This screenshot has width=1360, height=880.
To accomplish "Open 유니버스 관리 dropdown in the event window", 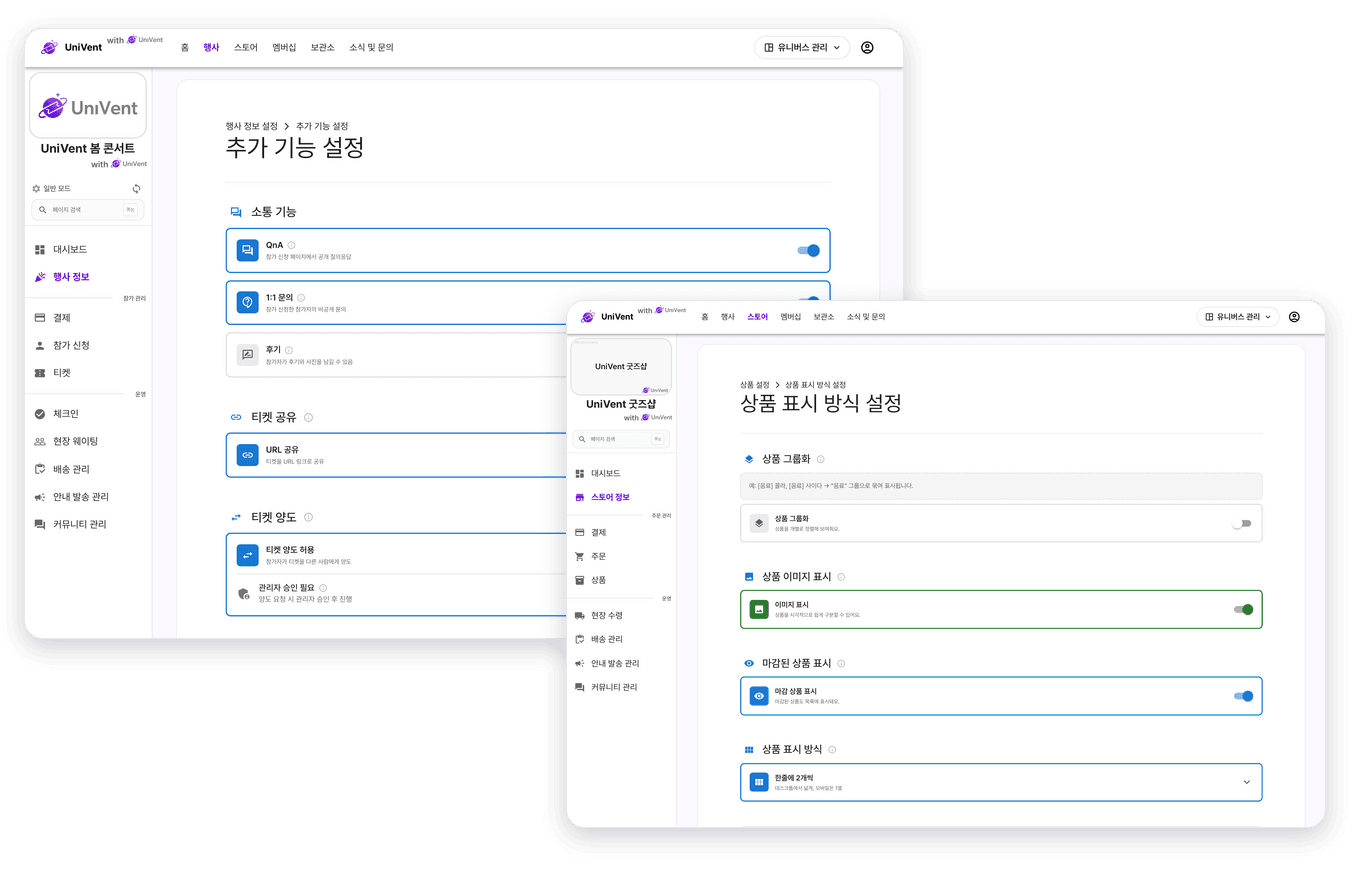I will point(802,47).
